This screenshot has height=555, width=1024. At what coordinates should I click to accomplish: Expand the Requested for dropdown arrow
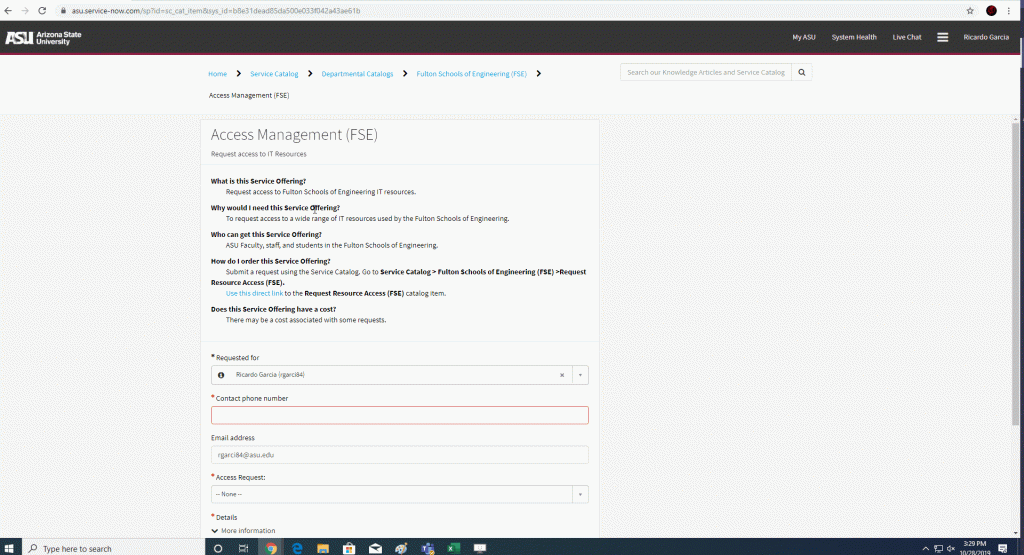(580, 375)
